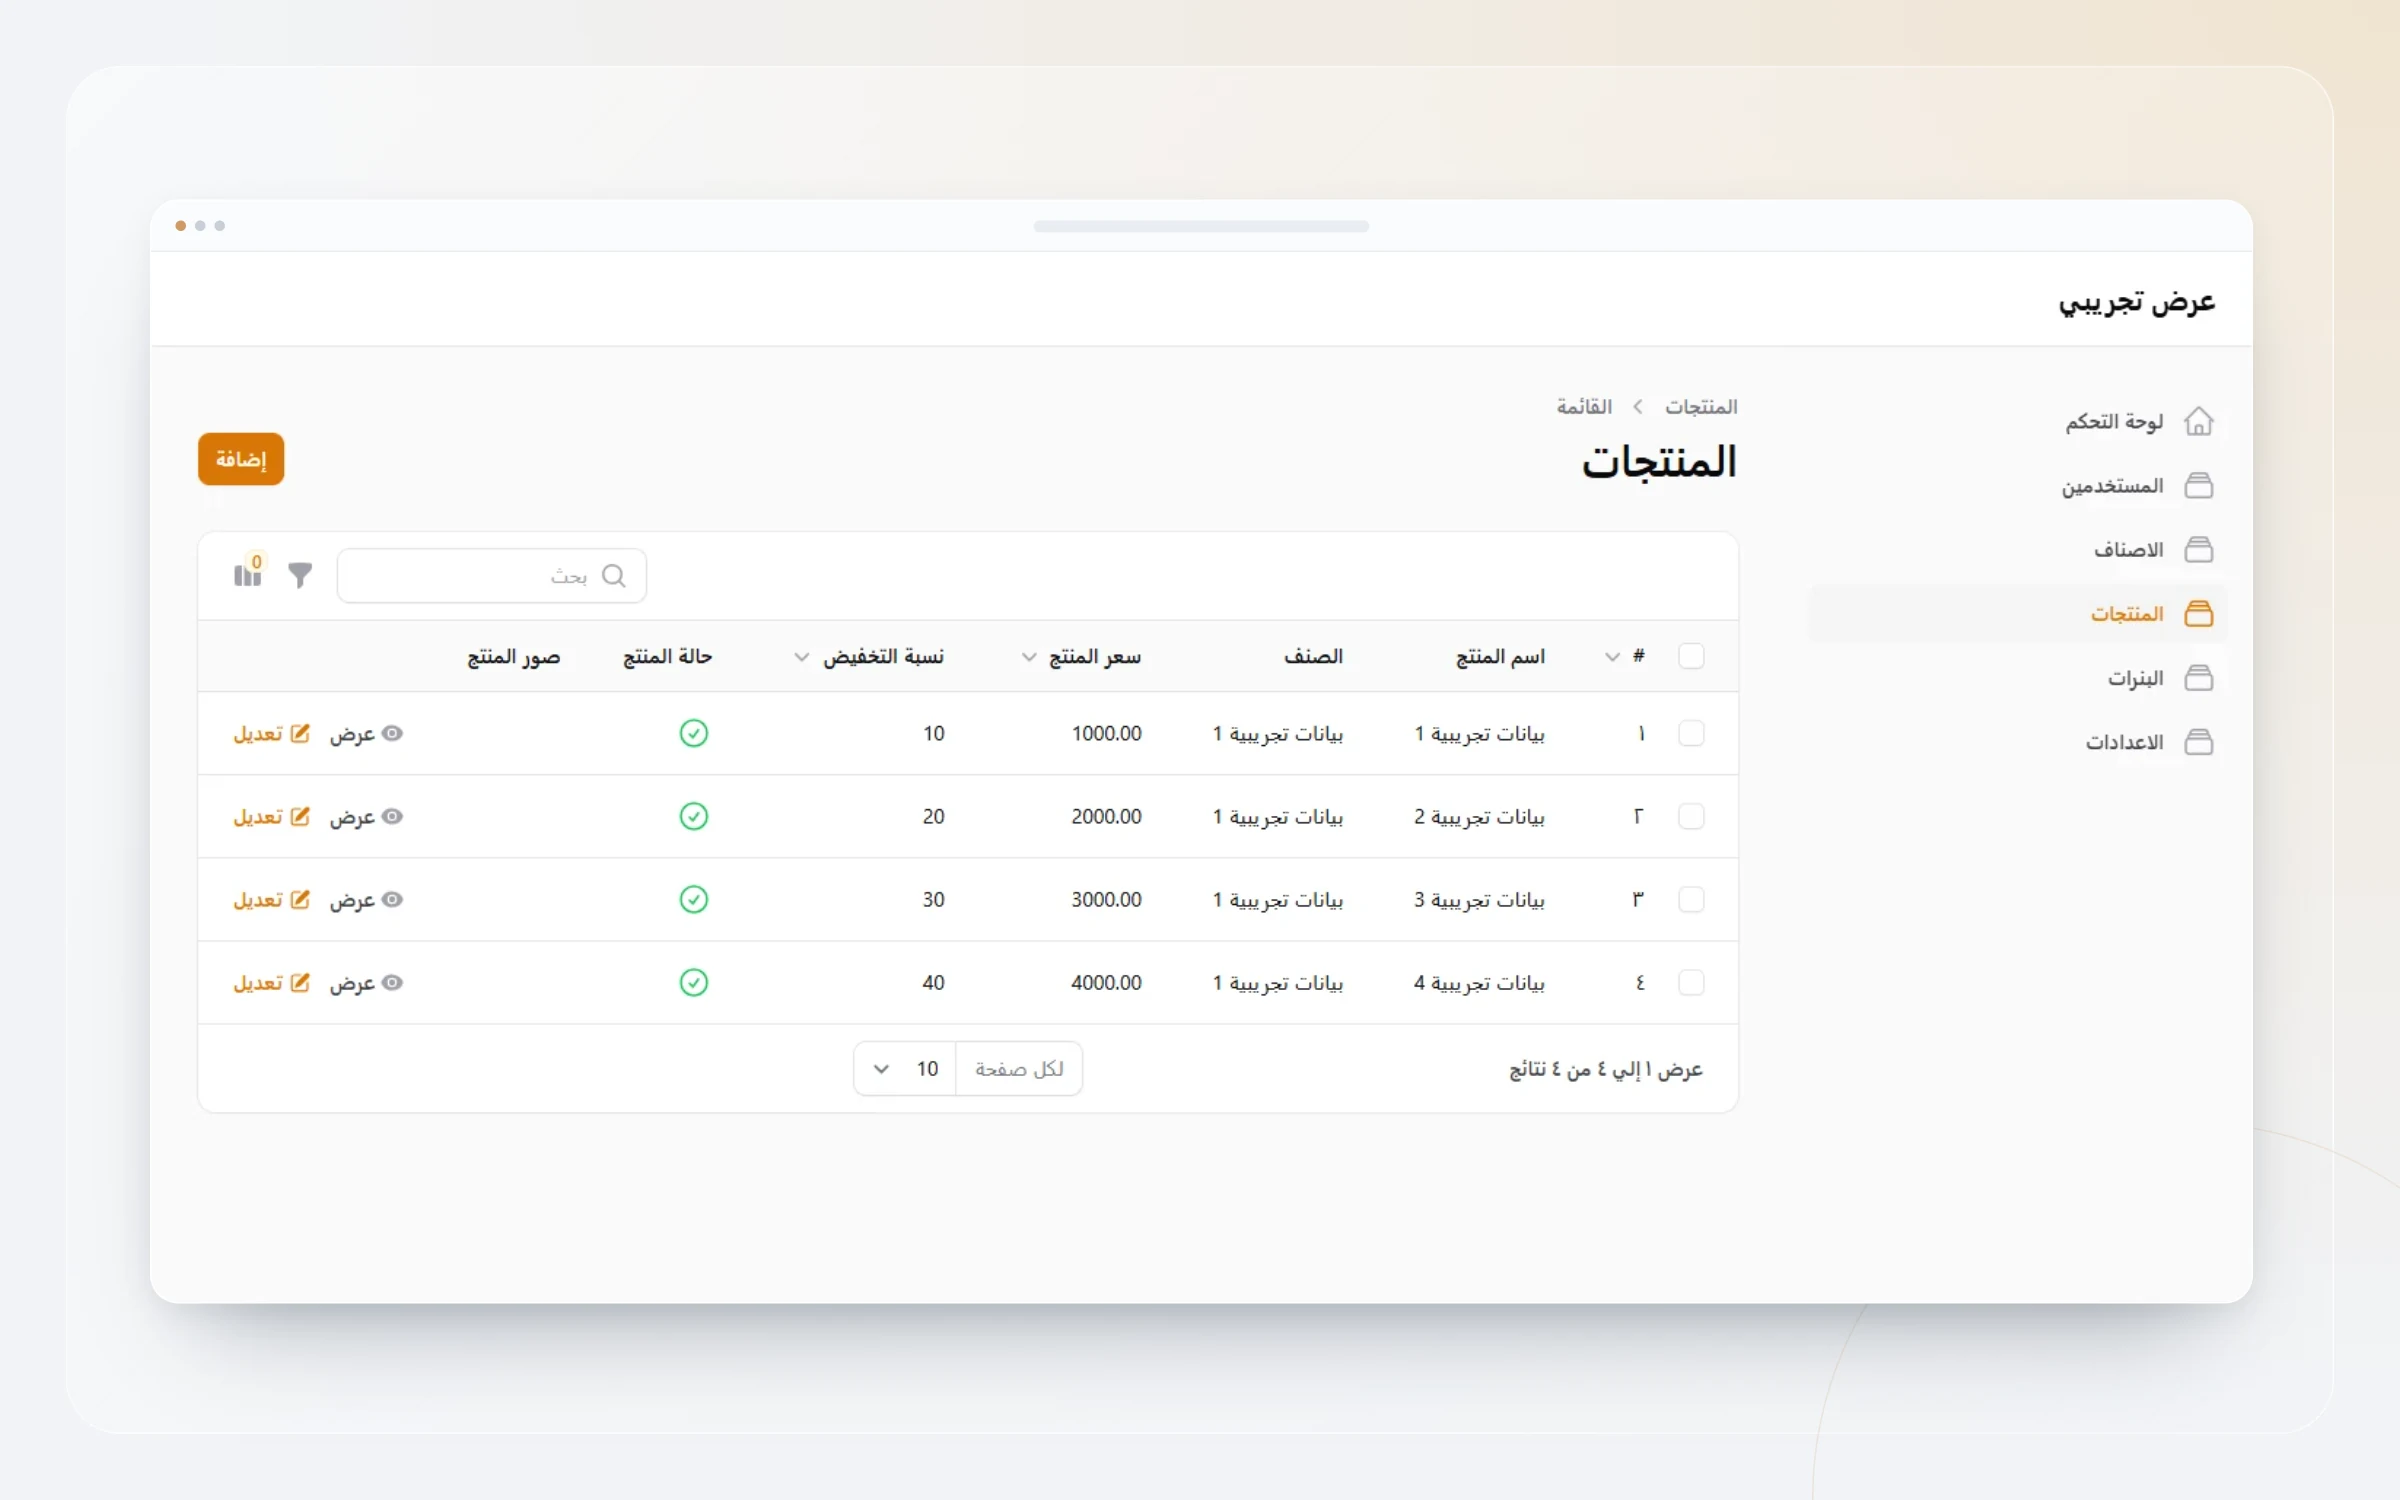Click the edit pencil icon in the row priced 2000.00
The image size is (2400, 1500).
click(299, 816)
